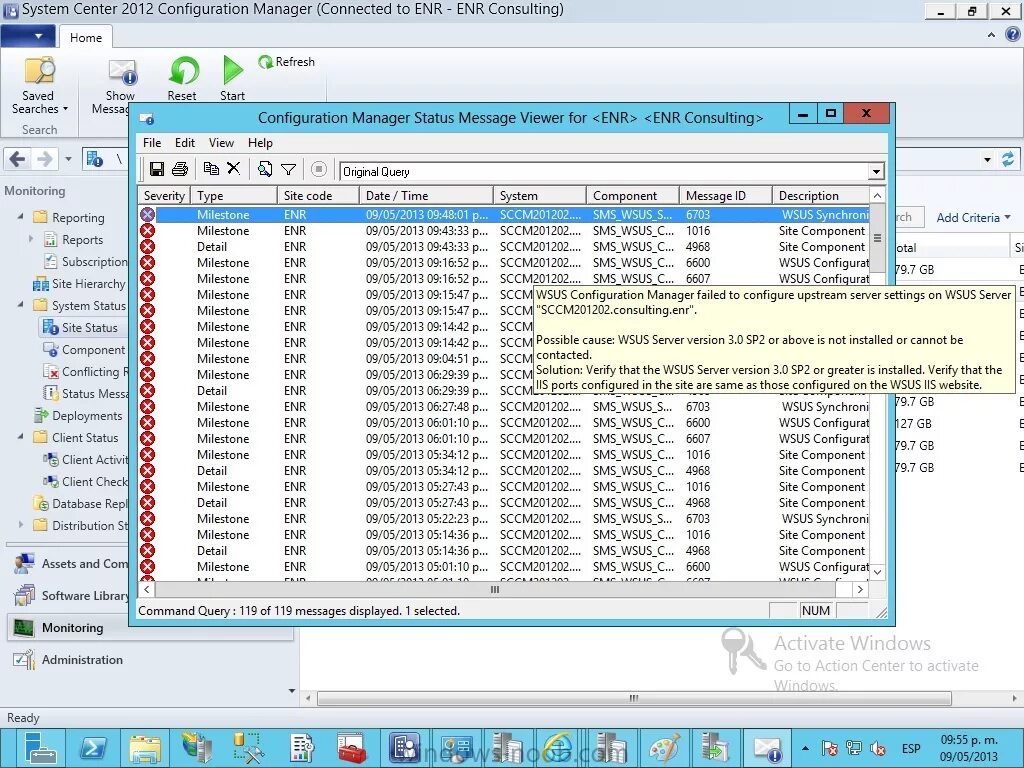Image resolution: width=1024 pixels, height=768 pixels.
Task: Click the Filter funnel icon in viewer toolbar
Action: tap(288, 170)
